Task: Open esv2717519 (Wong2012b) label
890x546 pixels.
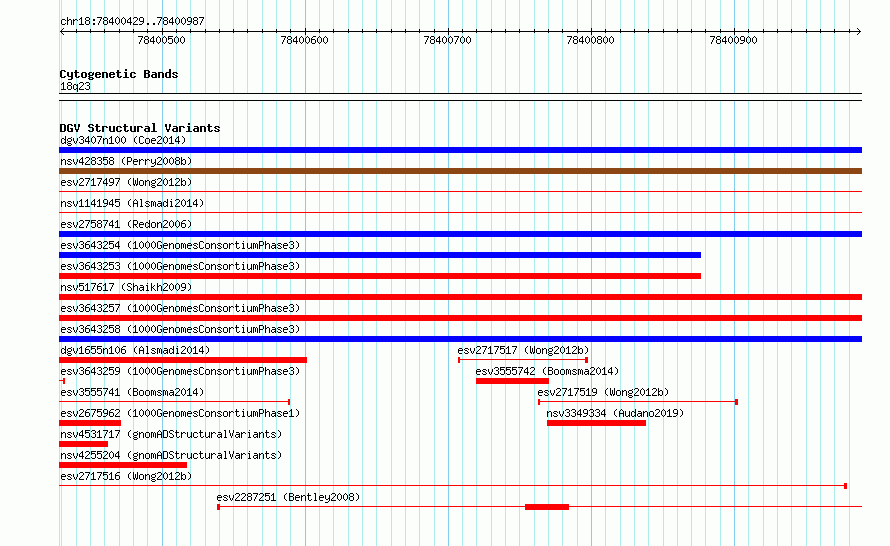Action: point(603,392)
